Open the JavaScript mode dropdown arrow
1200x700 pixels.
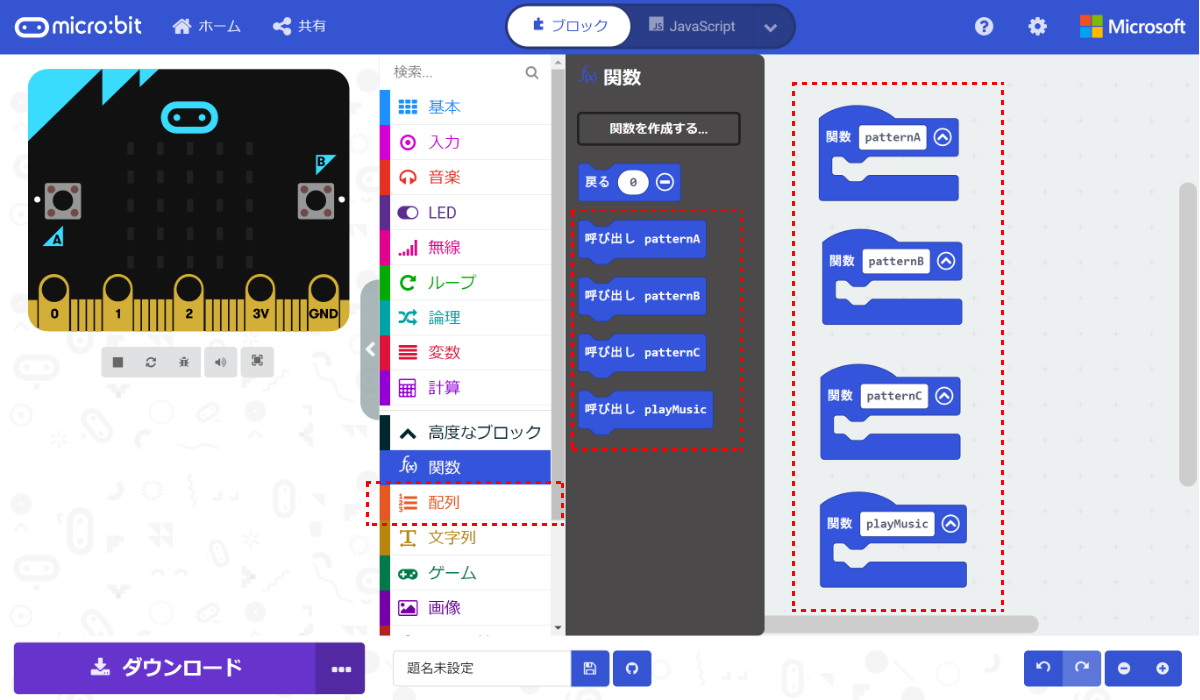770,26
